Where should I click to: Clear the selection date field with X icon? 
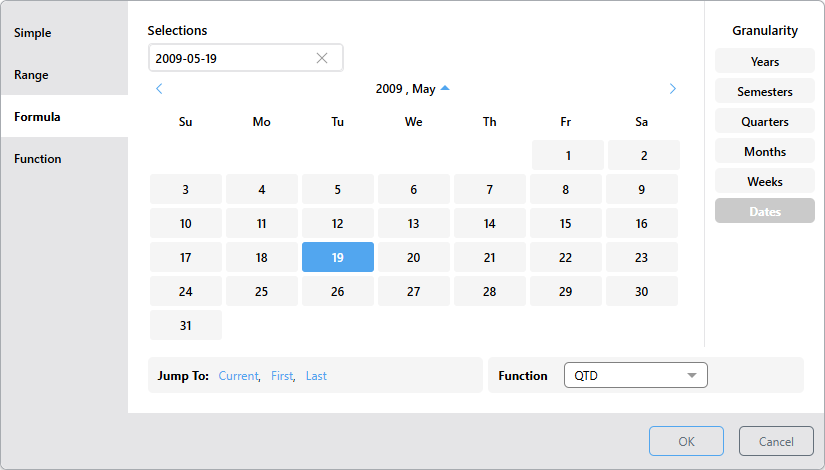322,58
